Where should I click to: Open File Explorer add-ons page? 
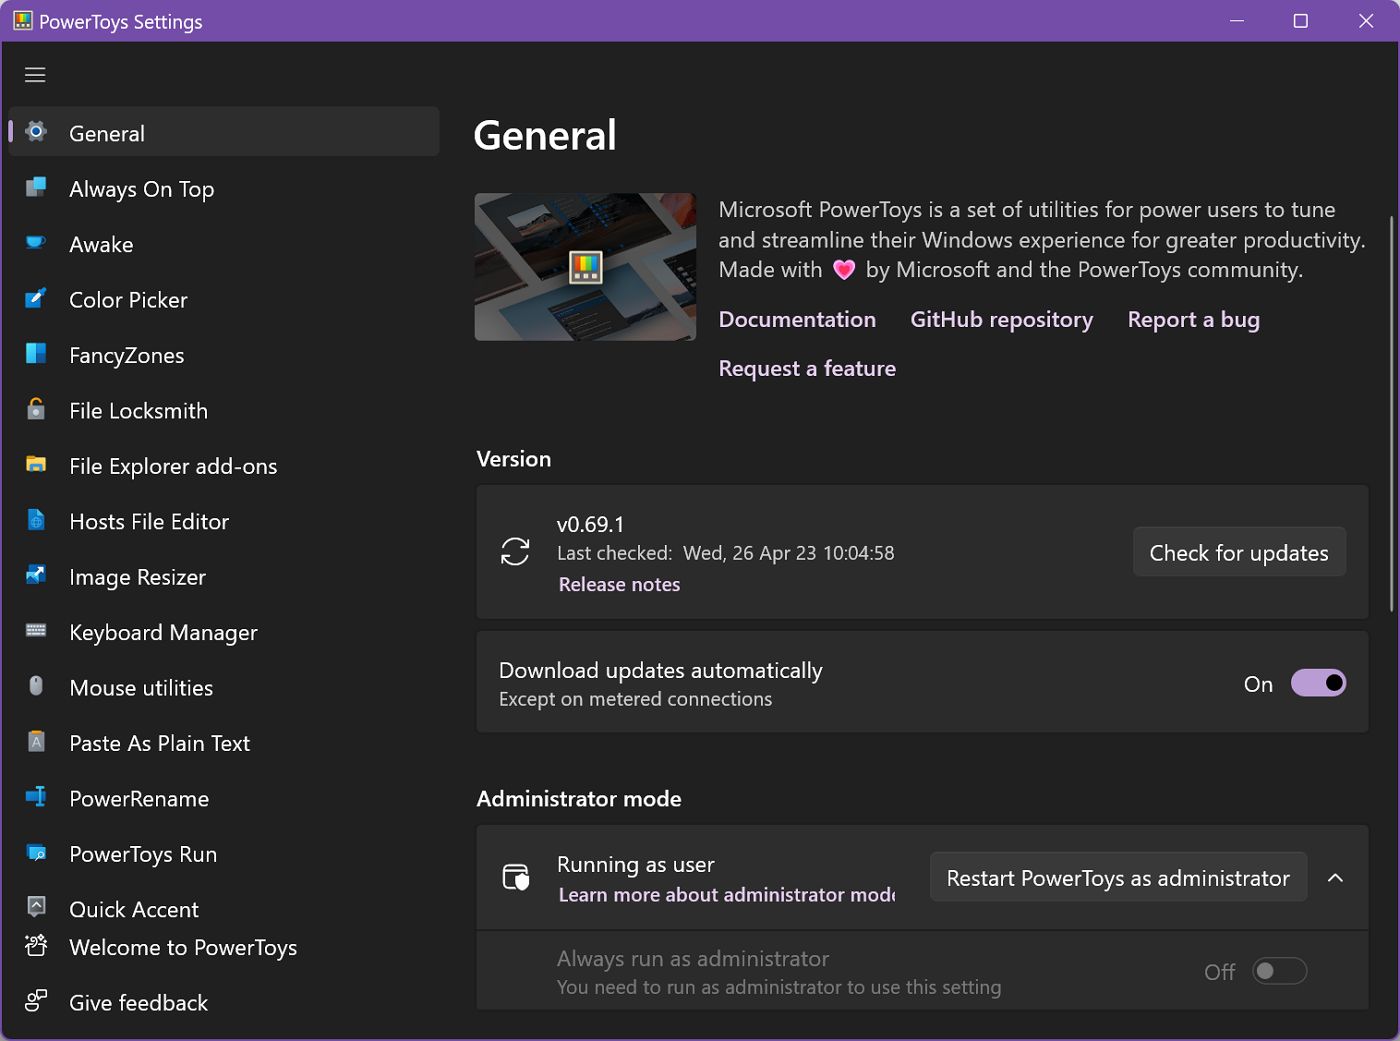click(x=224, y=466)
